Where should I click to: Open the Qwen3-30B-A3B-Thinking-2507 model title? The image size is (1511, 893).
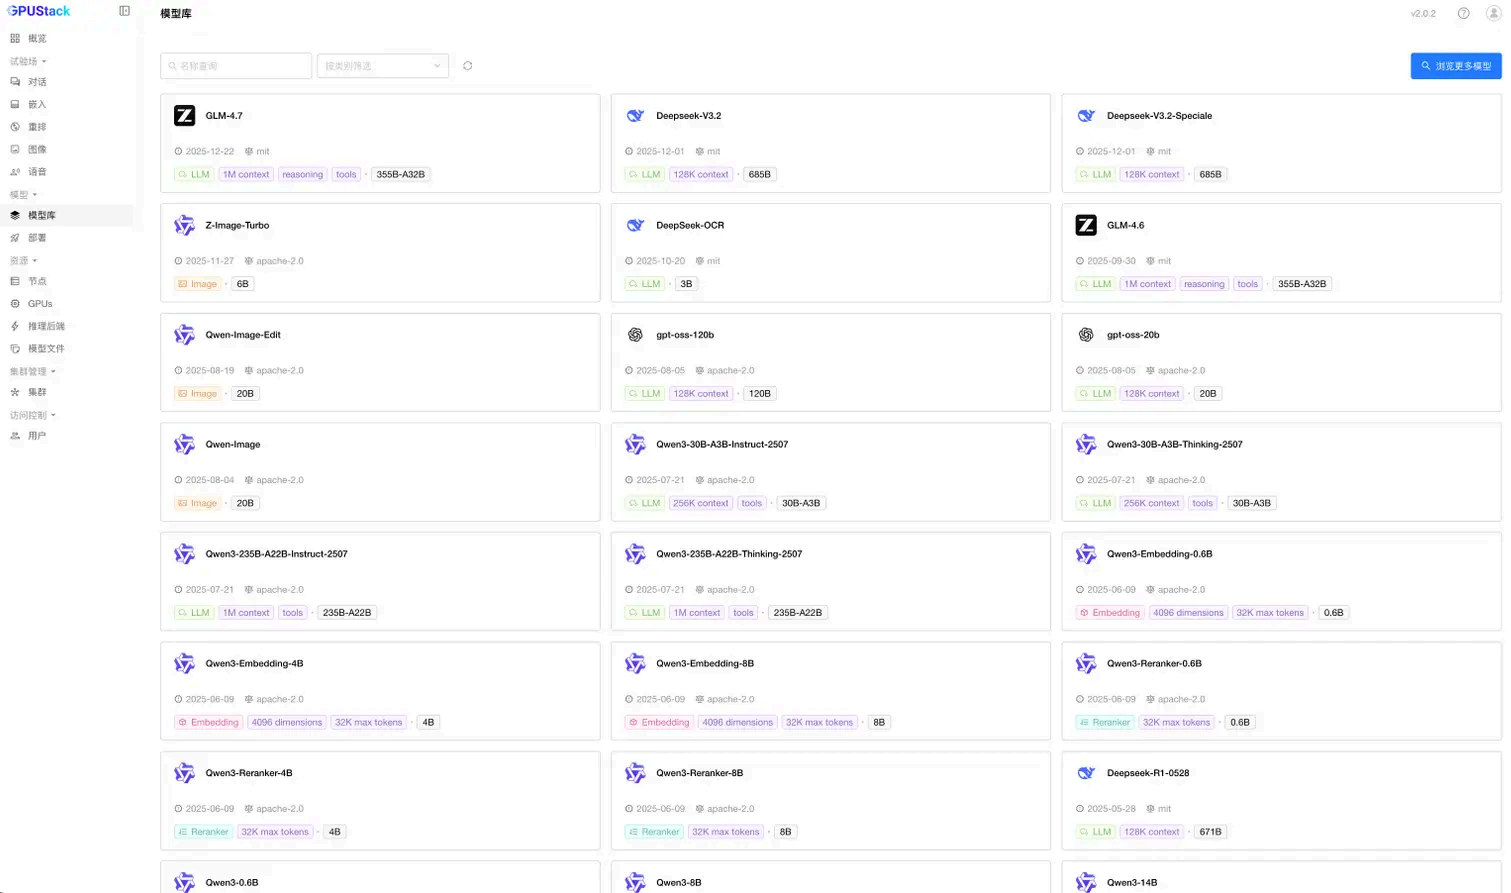1174,444
